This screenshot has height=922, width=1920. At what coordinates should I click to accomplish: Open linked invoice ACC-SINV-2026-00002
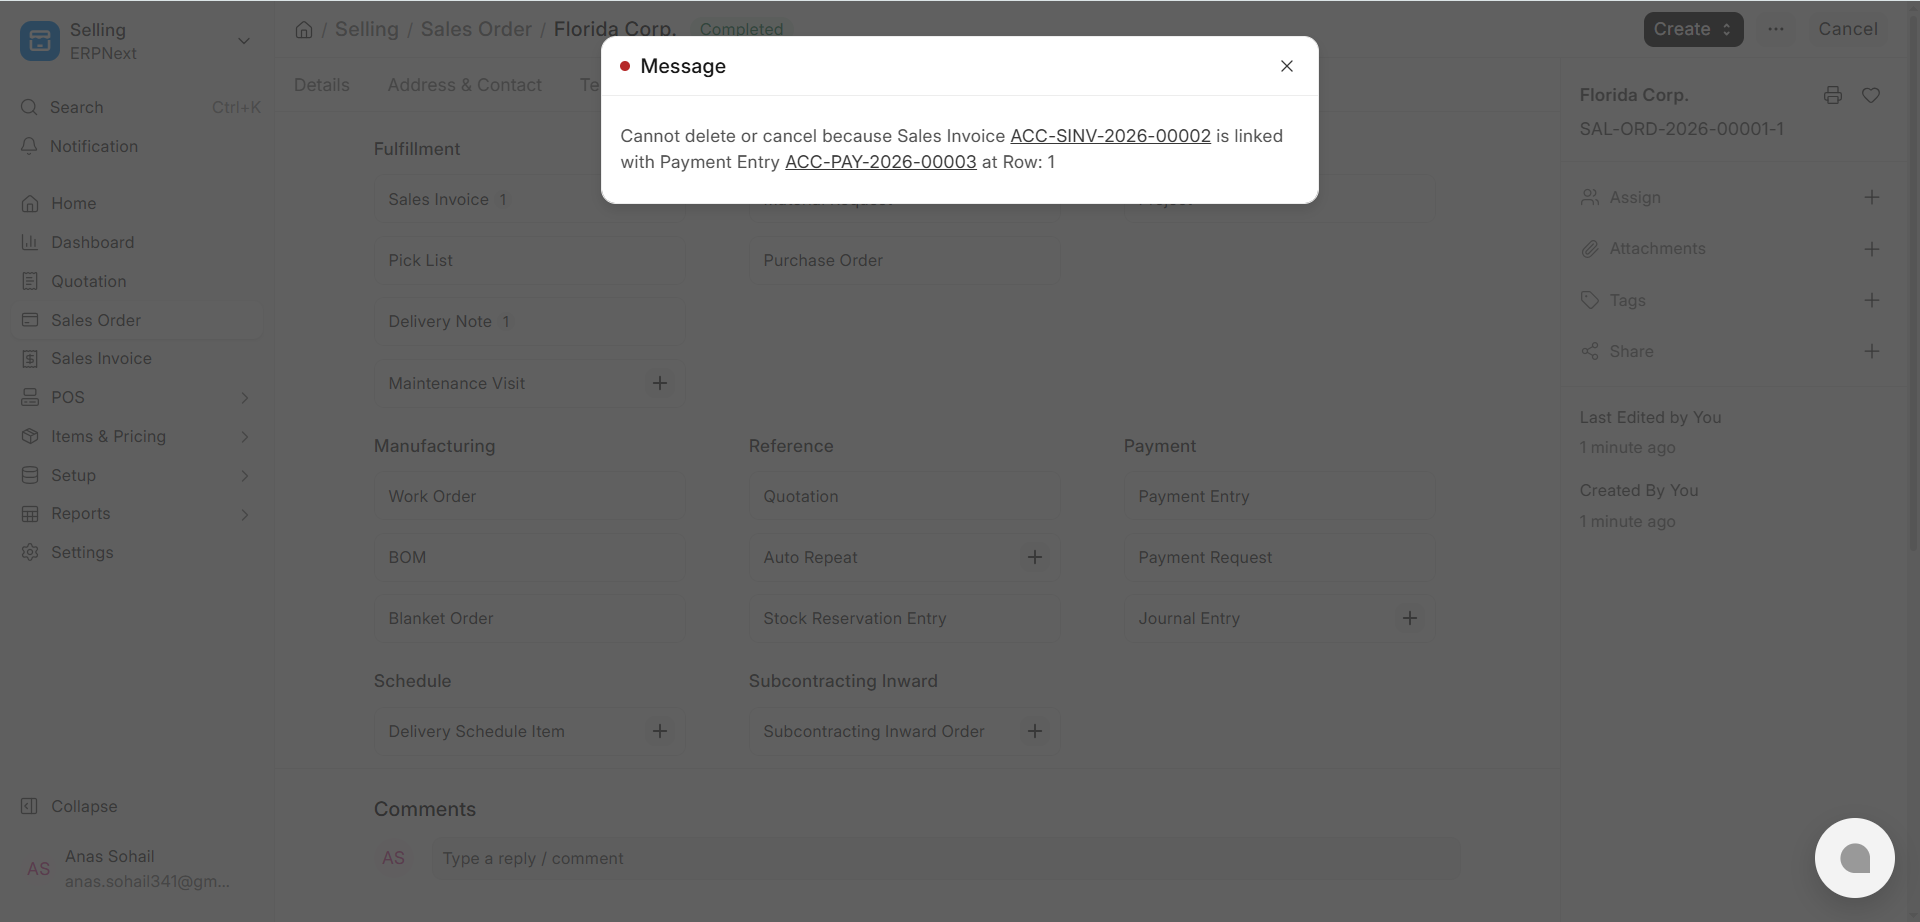1110,136
